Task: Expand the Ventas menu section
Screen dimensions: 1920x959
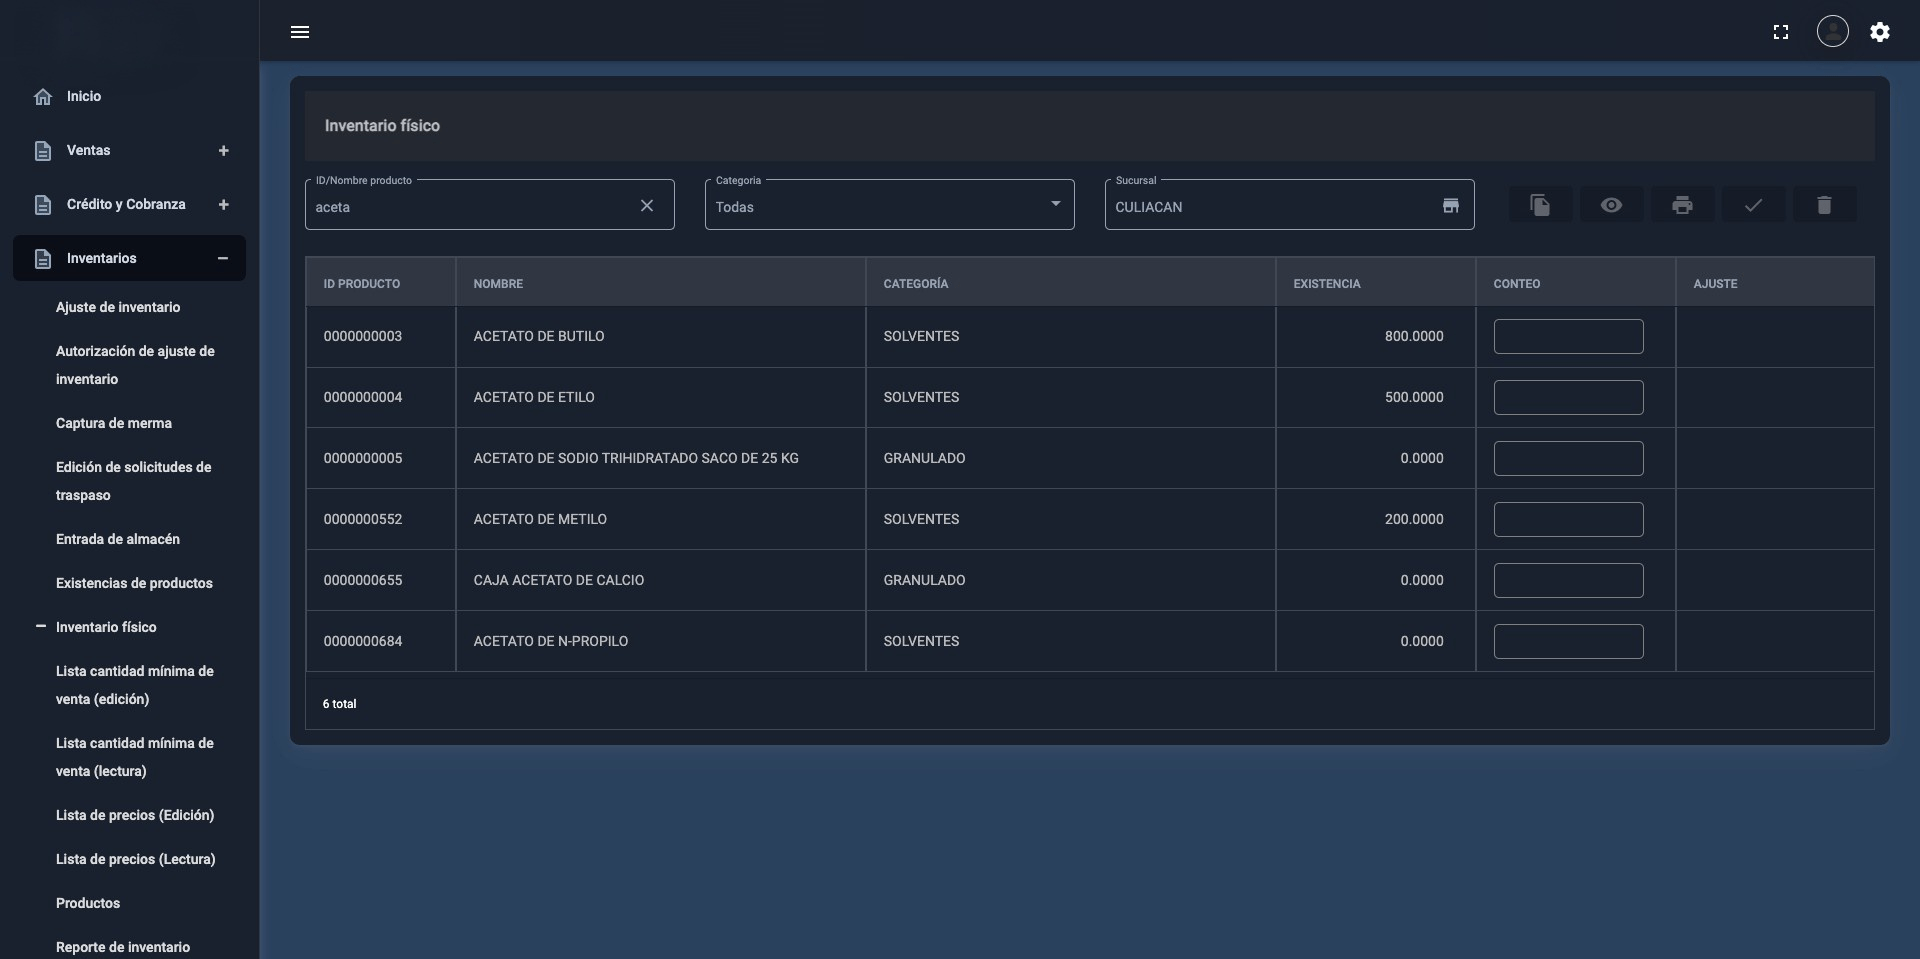Action: [223, 151]
